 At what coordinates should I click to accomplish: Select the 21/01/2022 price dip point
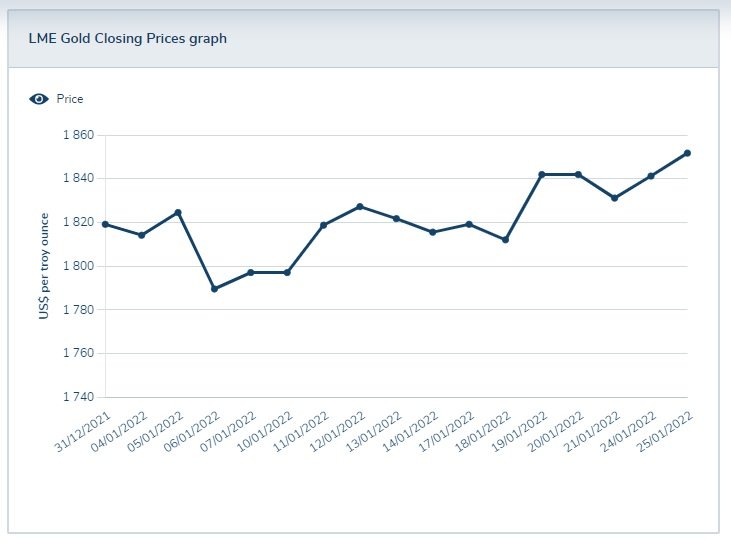[614, 198]
